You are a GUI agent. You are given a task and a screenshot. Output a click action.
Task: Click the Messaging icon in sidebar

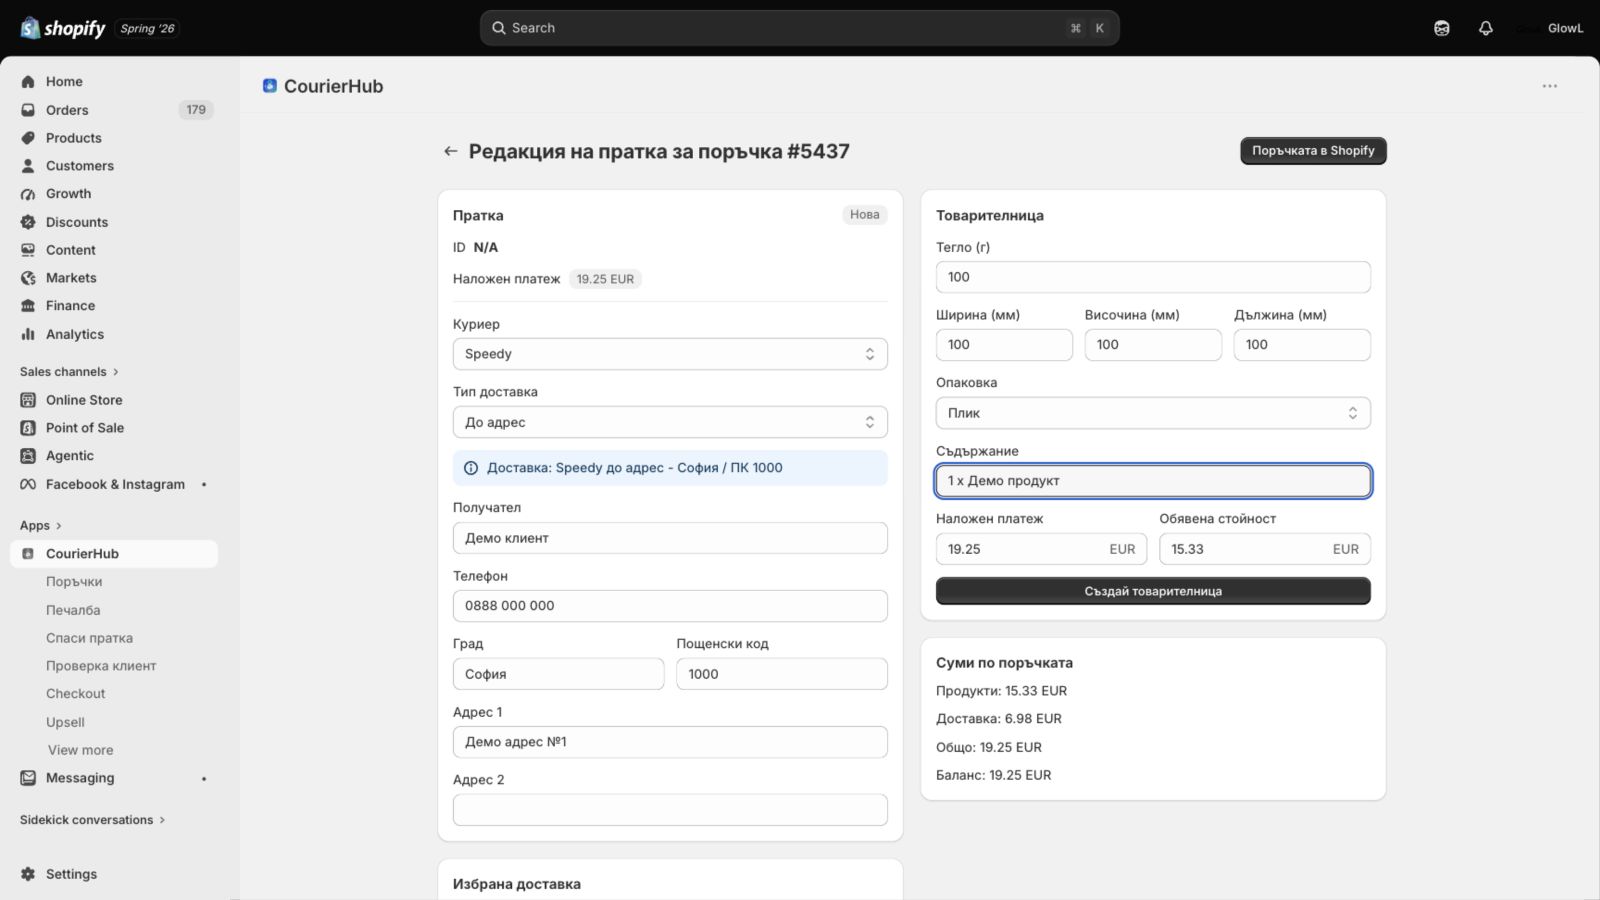(x=28, y=778)
